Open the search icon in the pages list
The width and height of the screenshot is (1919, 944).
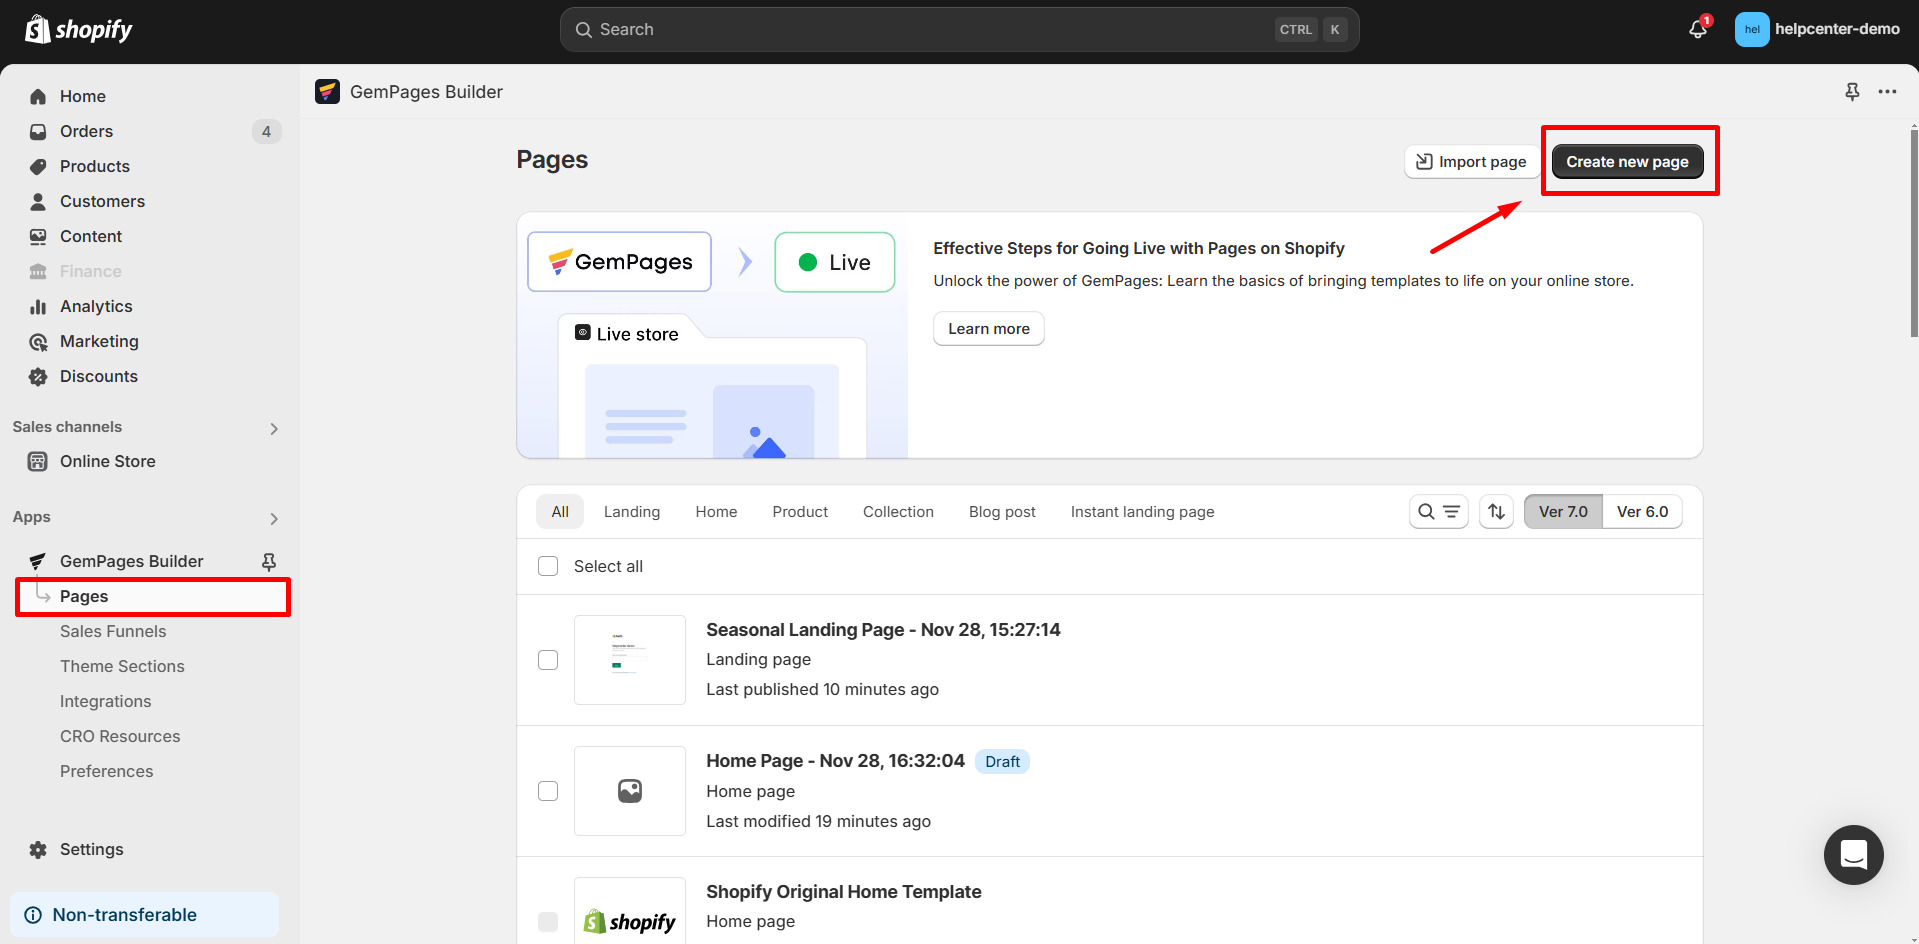point(1425,511)
